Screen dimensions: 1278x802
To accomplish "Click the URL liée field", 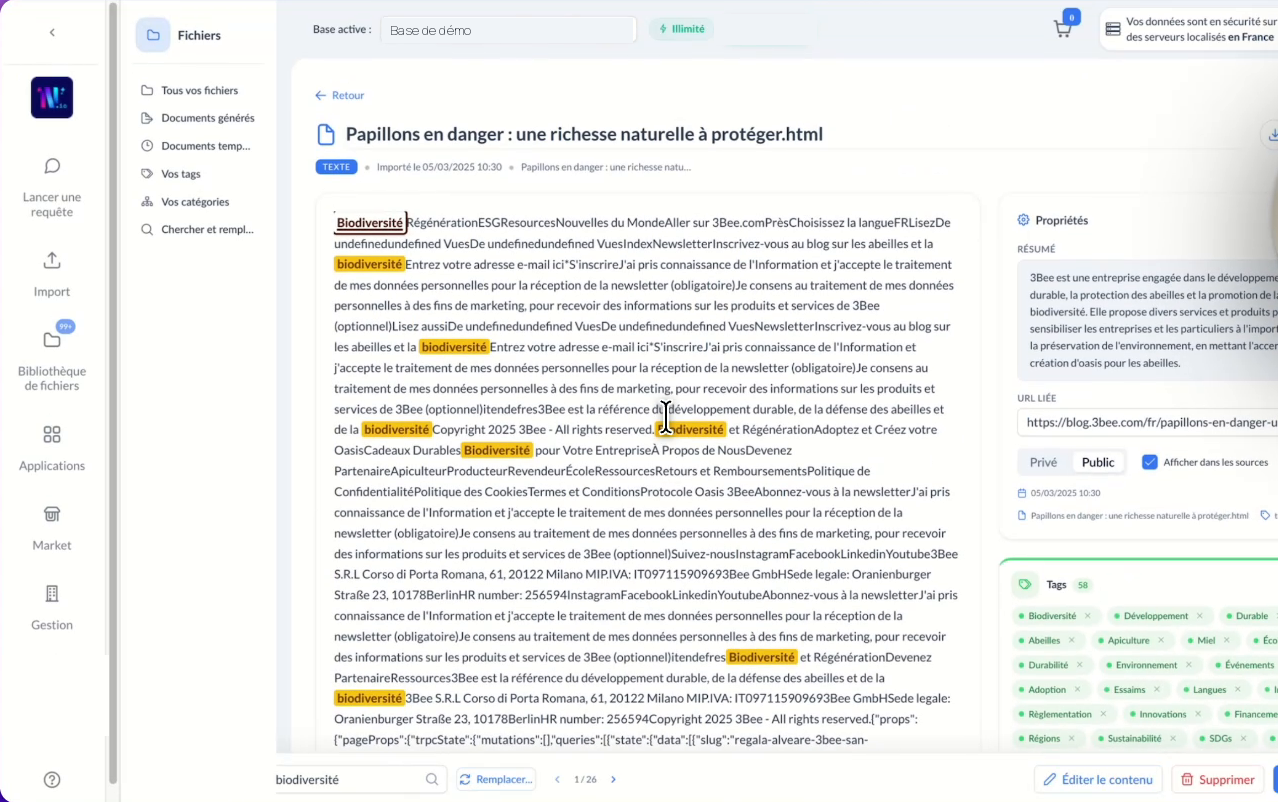I will click(x=1147, y=423).
